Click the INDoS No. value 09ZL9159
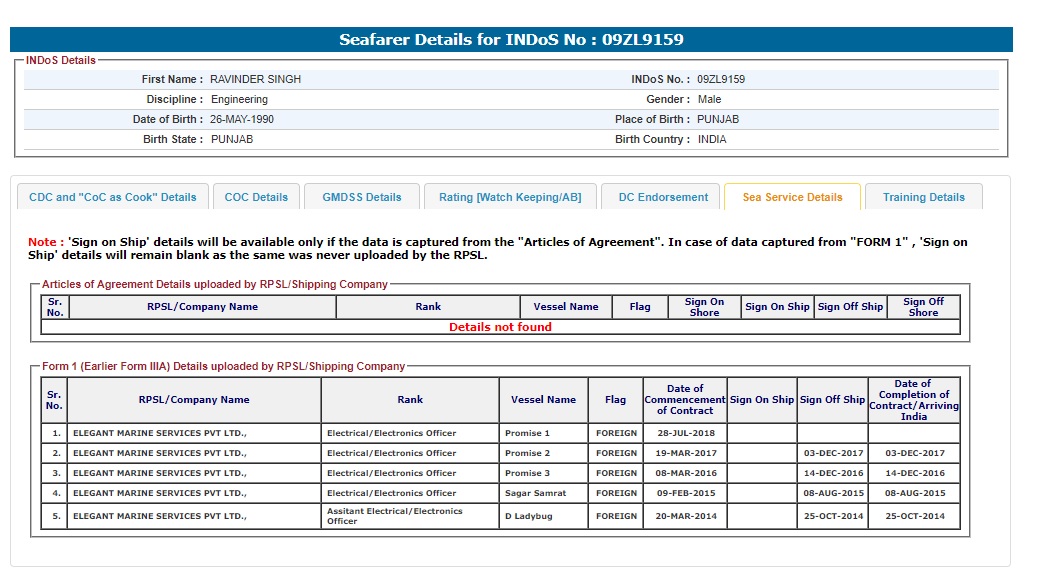 (x=721, y=80)
